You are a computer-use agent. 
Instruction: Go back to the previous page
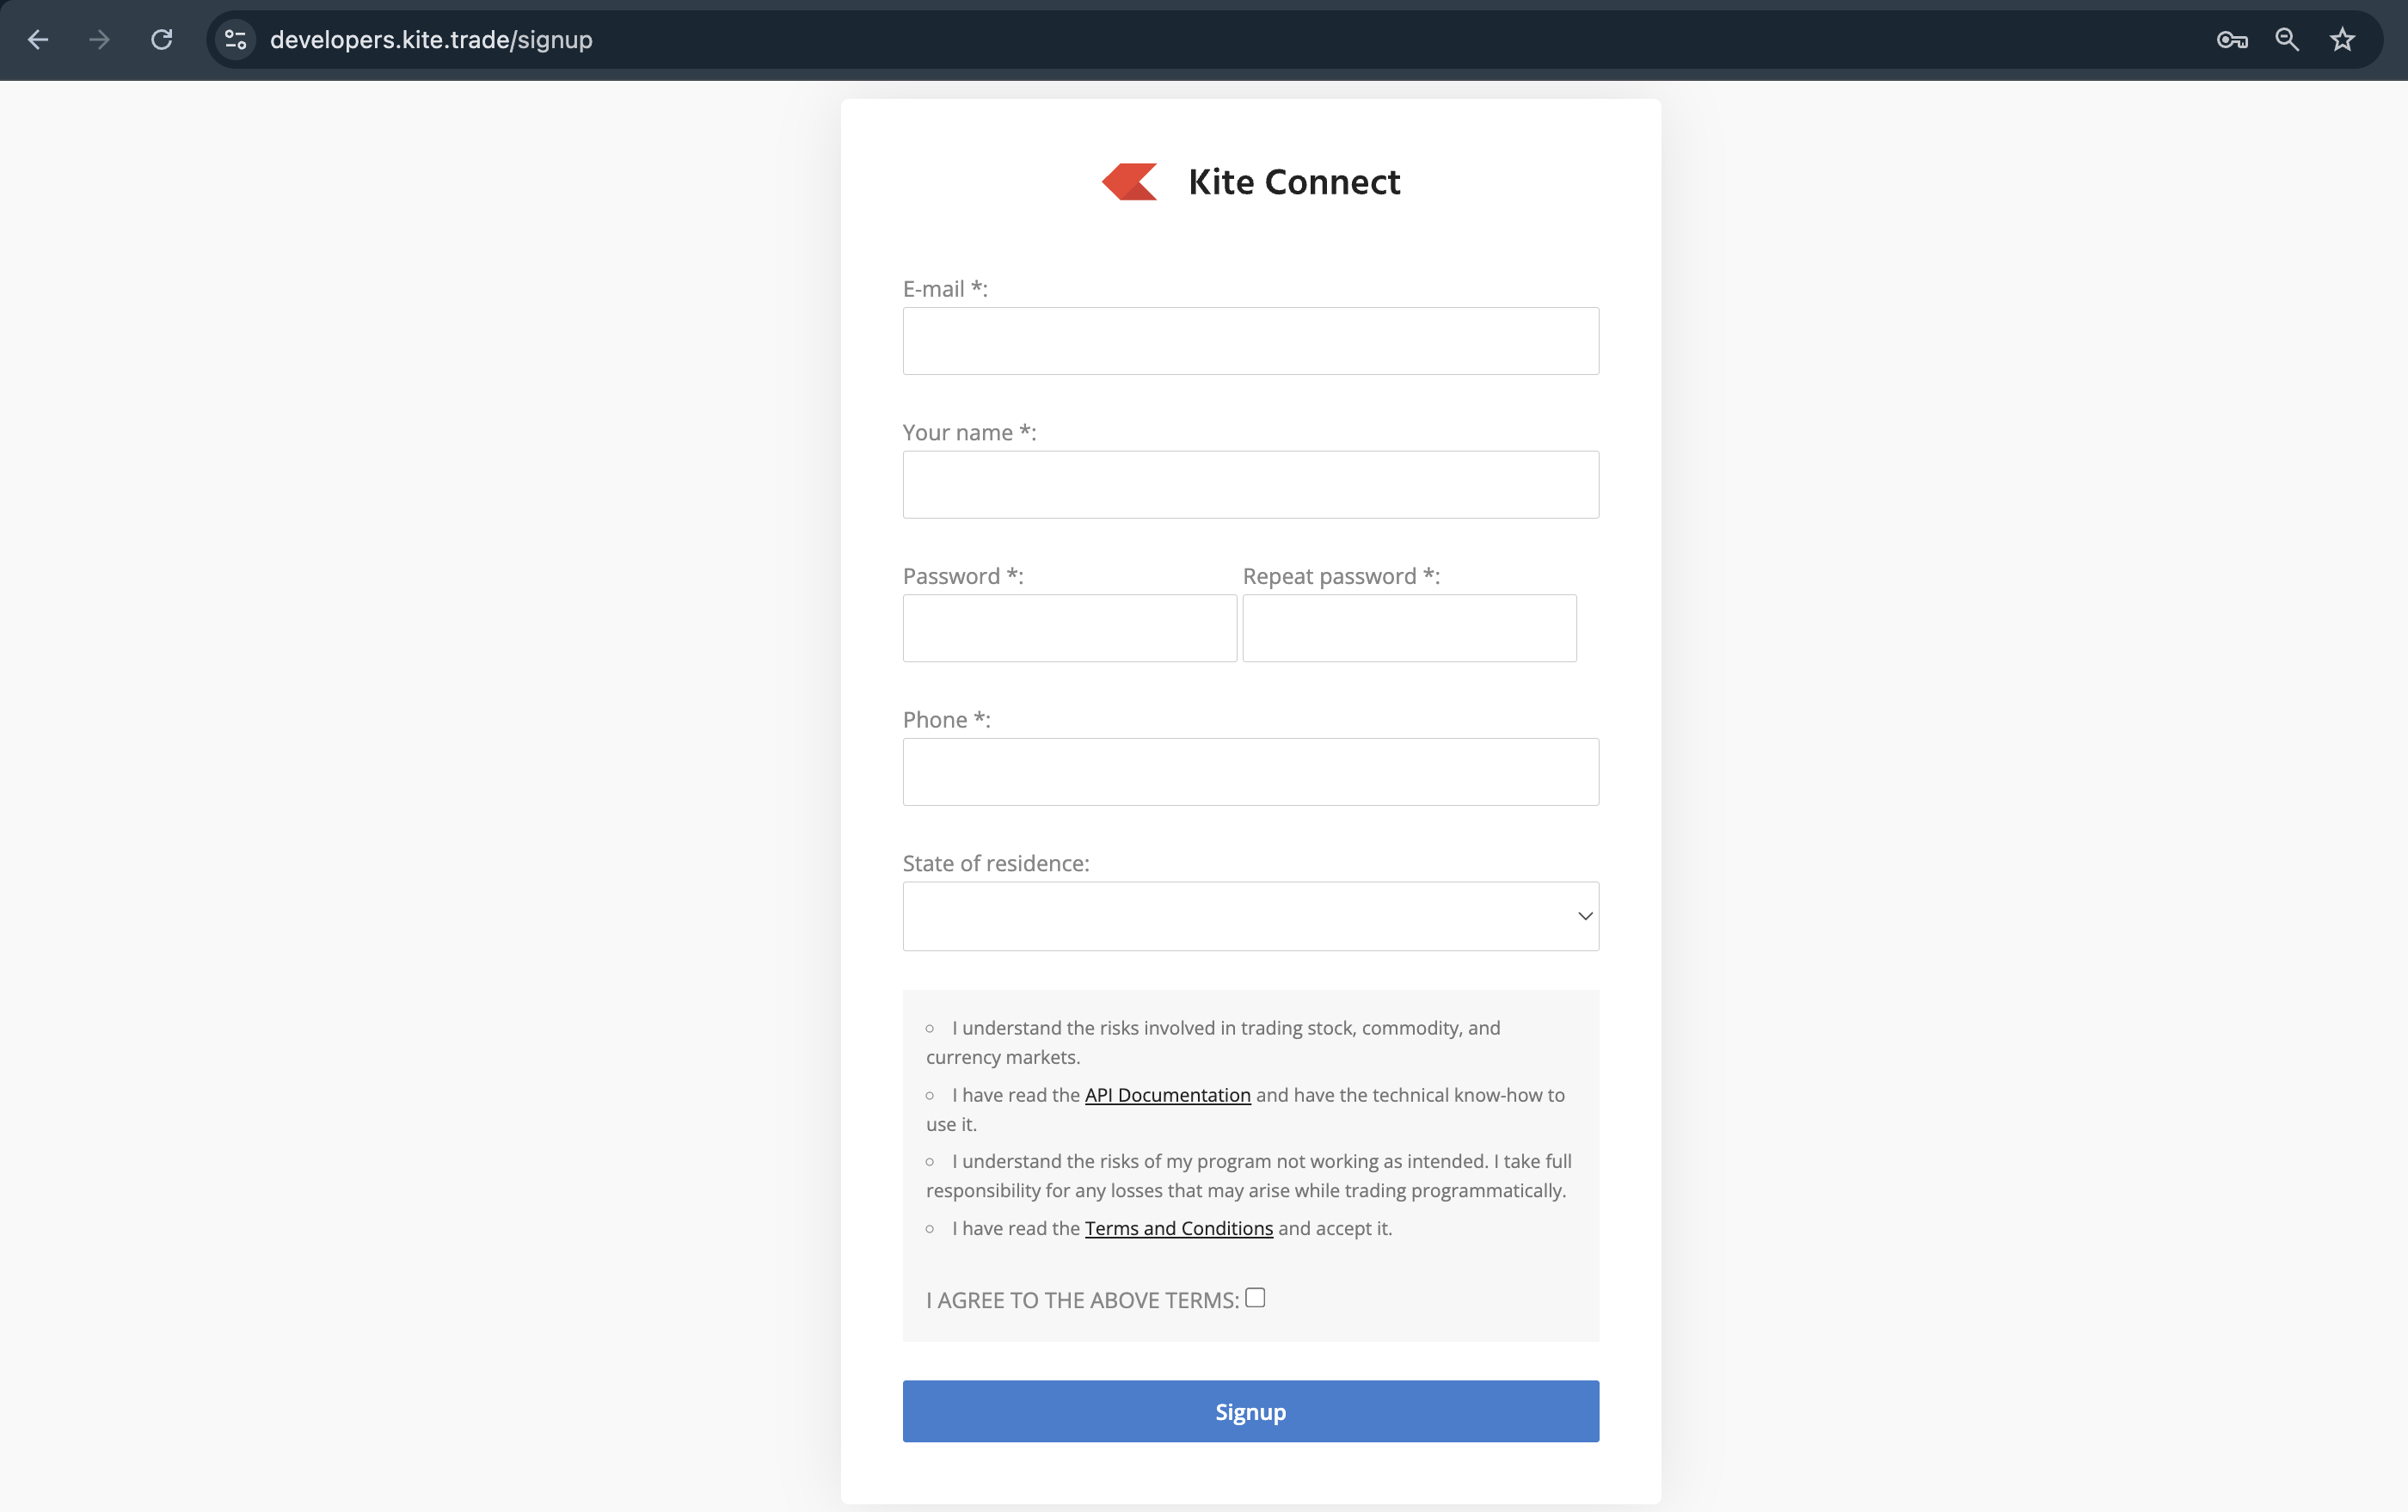[x=38, y=40]
